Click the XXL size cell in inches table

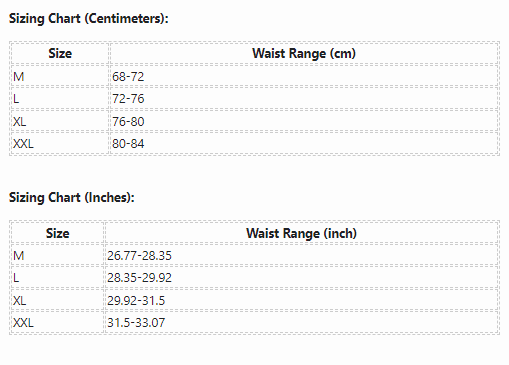58,323
